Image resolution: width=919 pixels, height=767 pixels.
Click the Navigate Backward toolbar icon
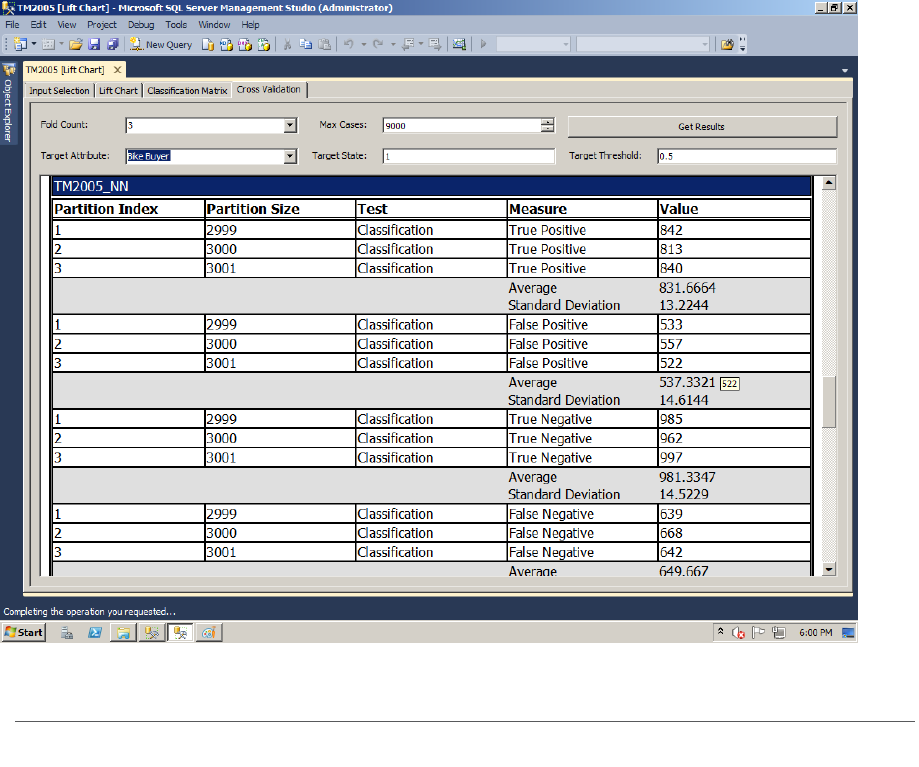pos(409,44)
